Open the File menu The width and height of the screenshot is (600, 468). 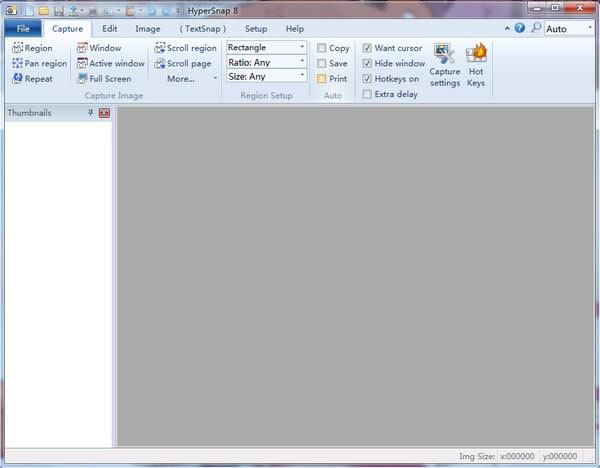point(23,29)
